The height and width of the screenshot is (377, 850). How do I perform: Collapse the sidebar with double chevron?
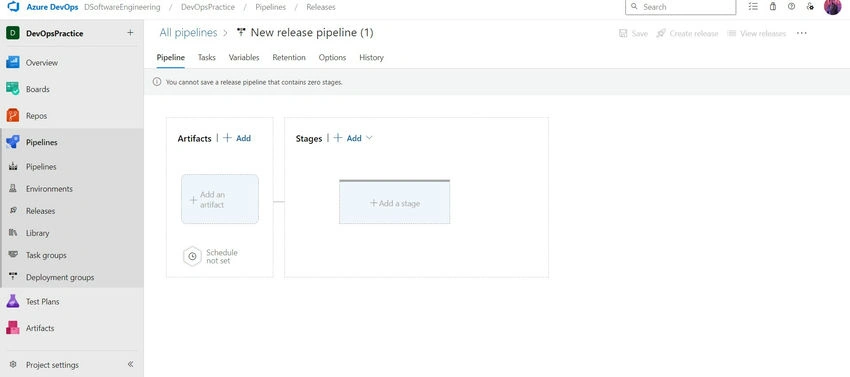pos(130,365)
